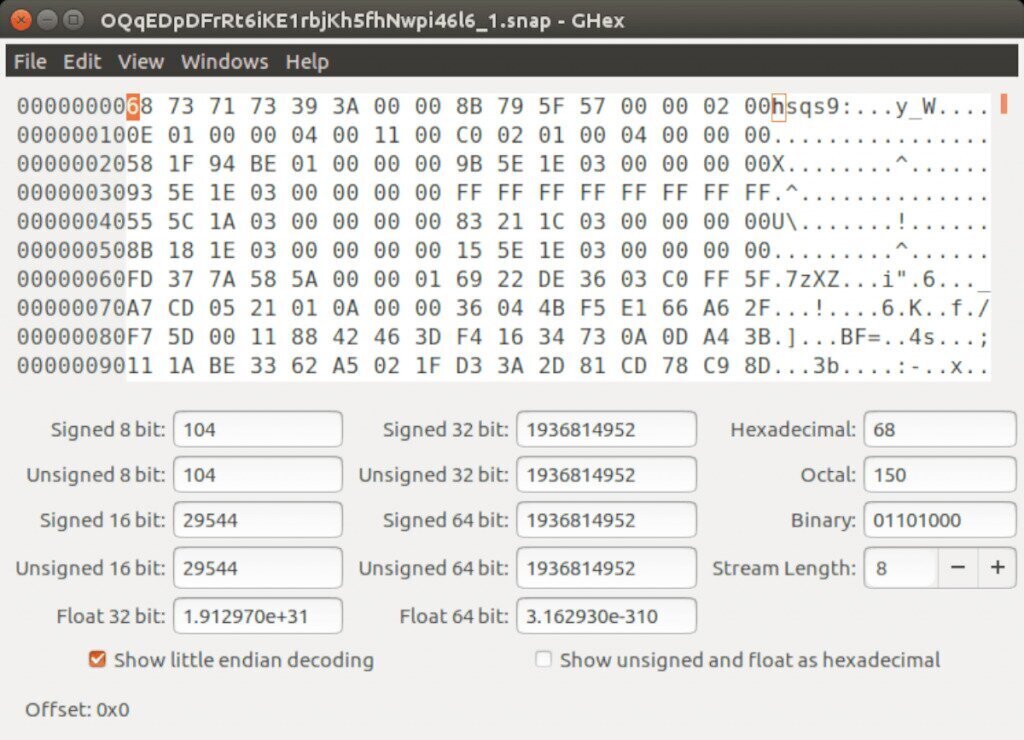Screen dimensions: 1024x740
Task: Click the Octal value field showing 150
Action: click(x=938, y=475)
